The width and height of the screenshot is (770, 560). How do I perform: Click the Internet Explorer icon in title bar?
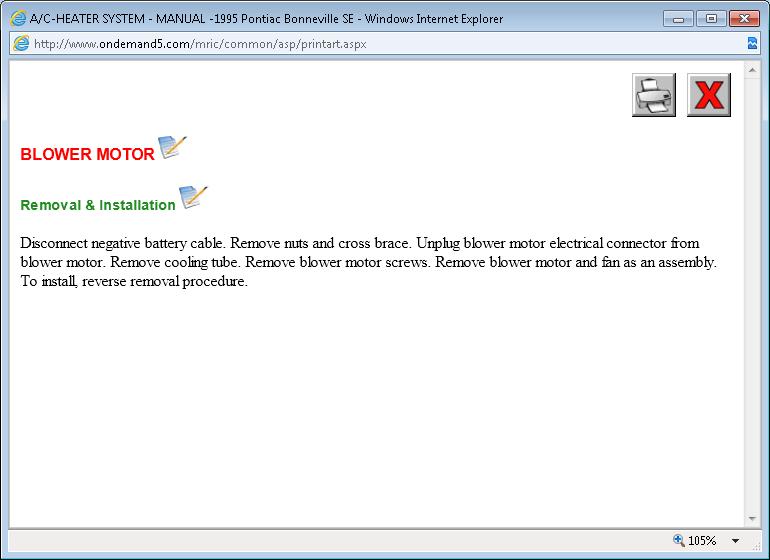click(18, 19)
